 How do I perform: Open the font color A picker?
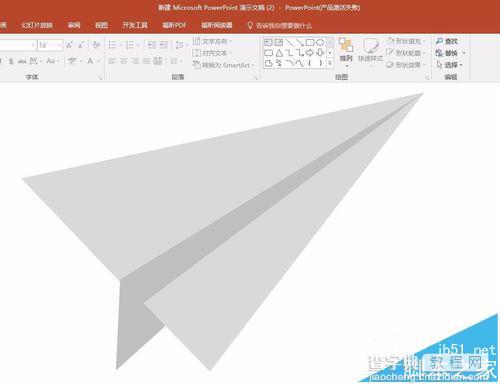pyautogui.click(x=90, y=61)
